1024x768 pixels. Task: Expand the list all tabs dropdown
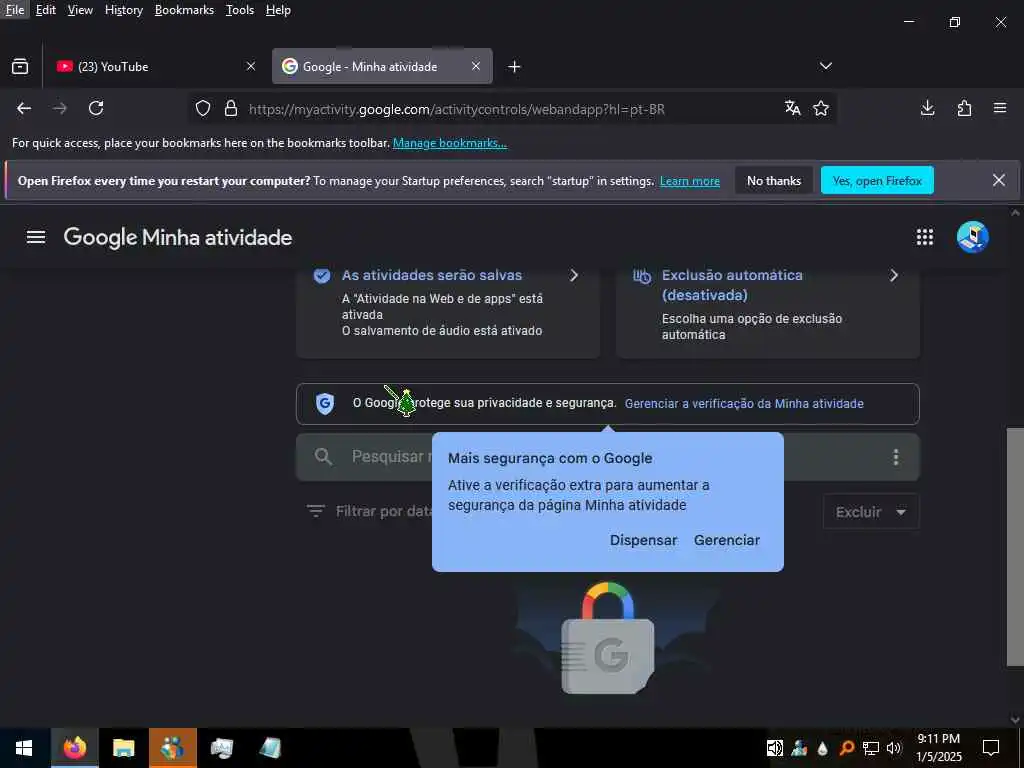click(x=825, y=66)
